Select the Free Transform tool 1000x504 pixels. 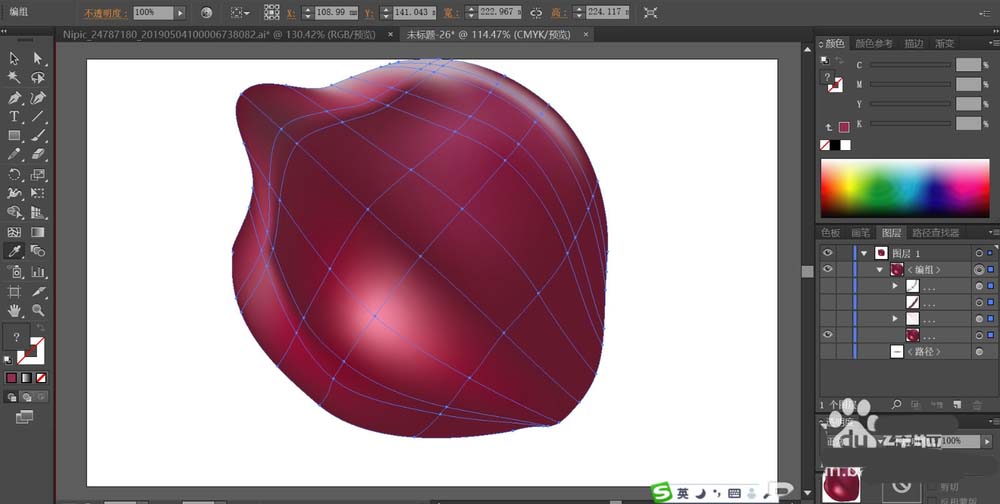click(38, 193)
